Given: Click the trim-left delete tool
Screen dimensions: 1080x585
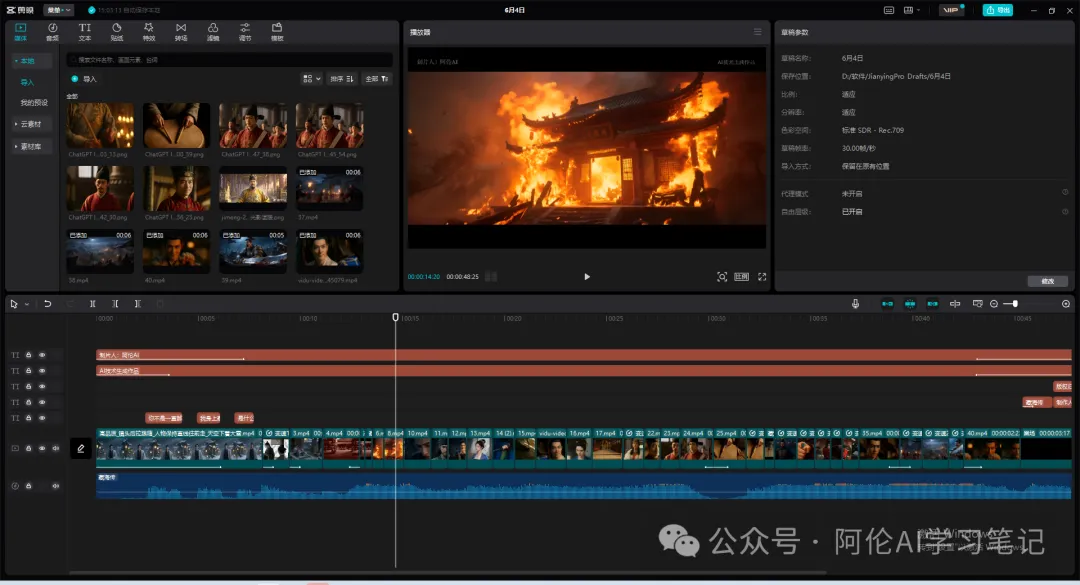Looking at the screenshot, I should point(115,304).
